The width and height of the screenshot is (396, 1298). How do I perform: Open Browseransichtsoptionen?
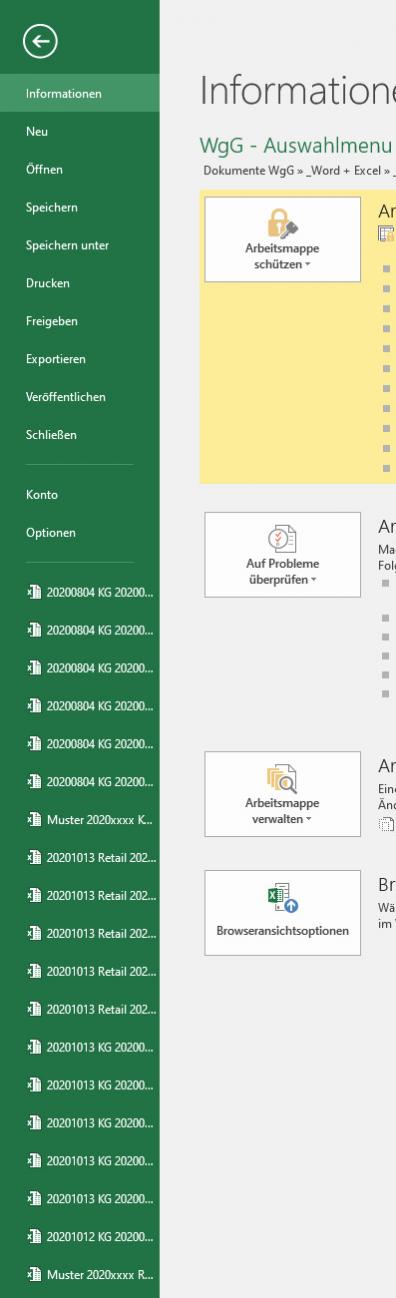pos(282,912)
